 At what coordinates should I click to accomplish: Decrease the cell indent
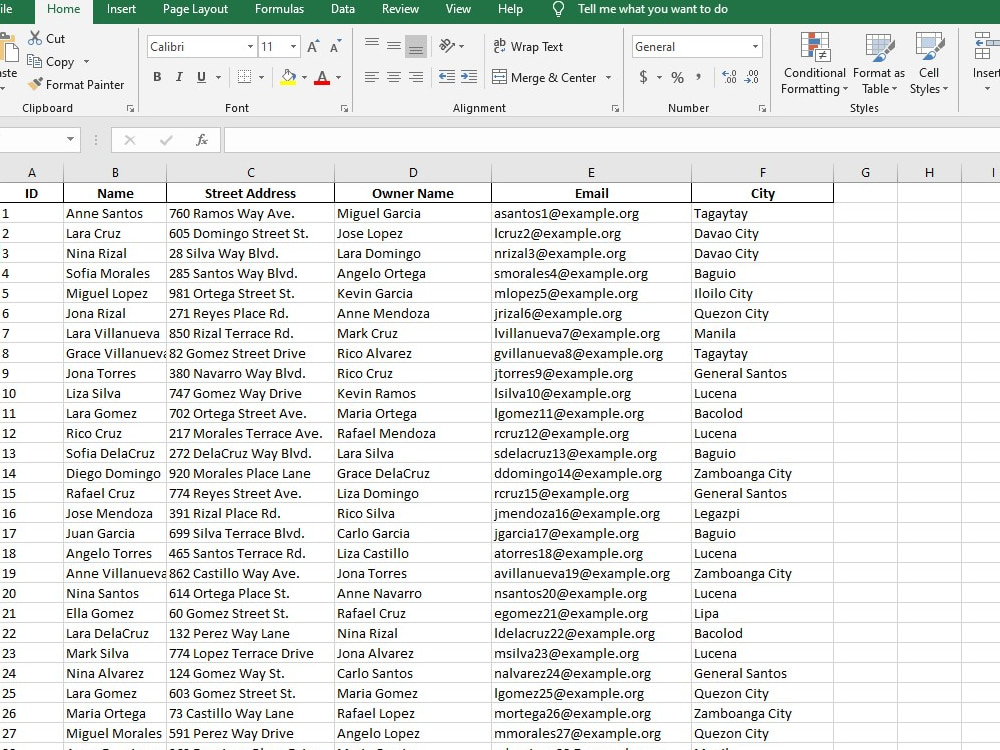click(447, 77)
